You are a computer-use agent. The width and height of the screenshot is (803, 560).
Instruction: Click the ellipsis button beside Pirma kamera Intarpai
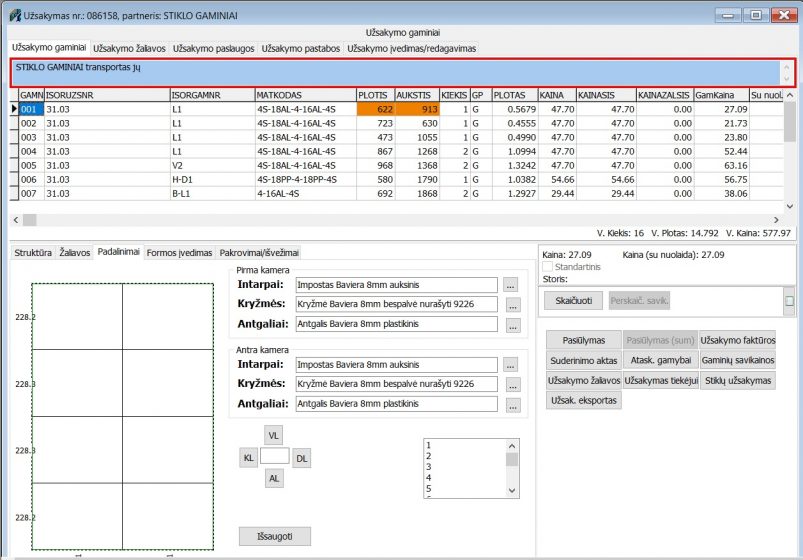coord(512,286)
